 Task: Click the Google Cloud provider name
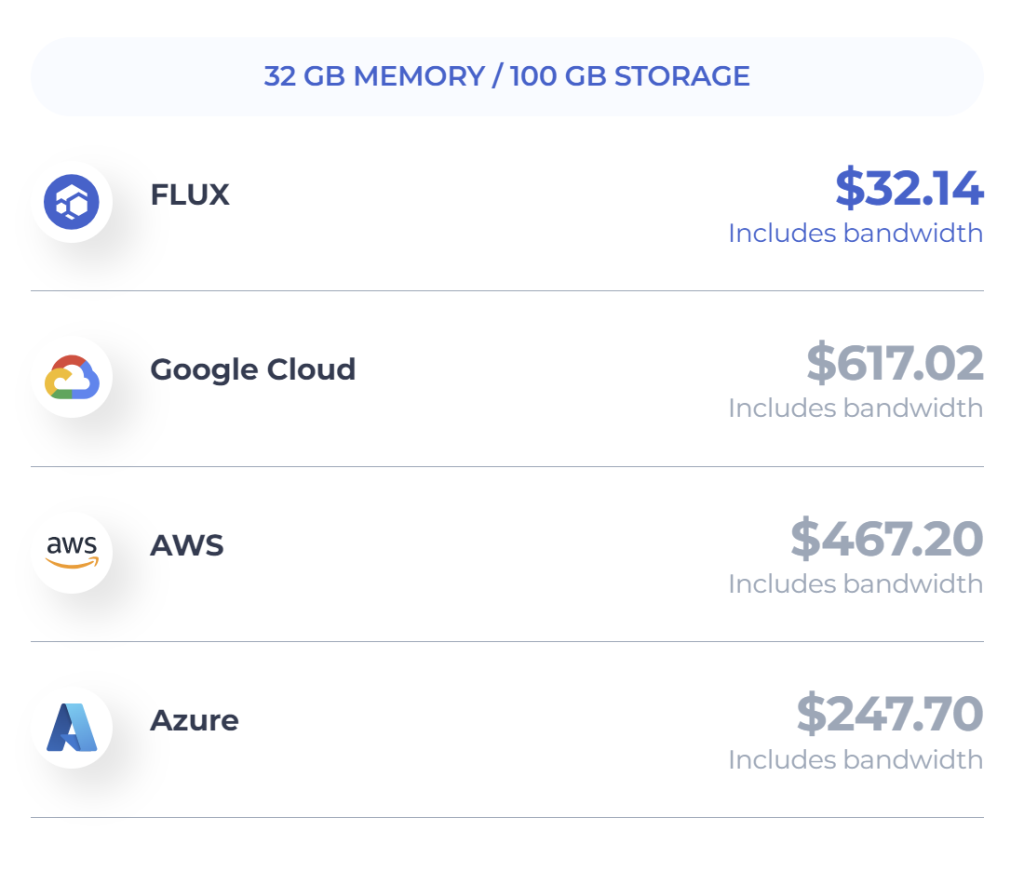click(x=253, y=370)
